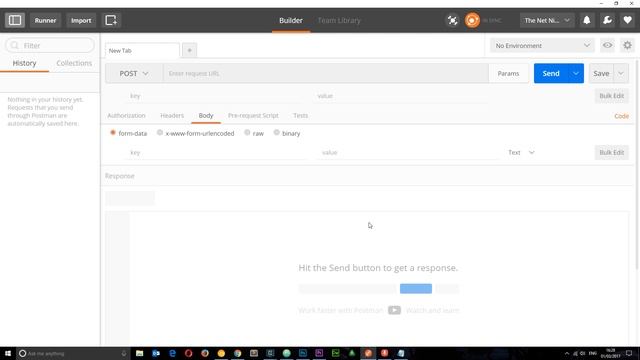Viewport: 640px width, 360px height.
Task: Click Bulk Edit in the body section
Action: pos(611,152)
